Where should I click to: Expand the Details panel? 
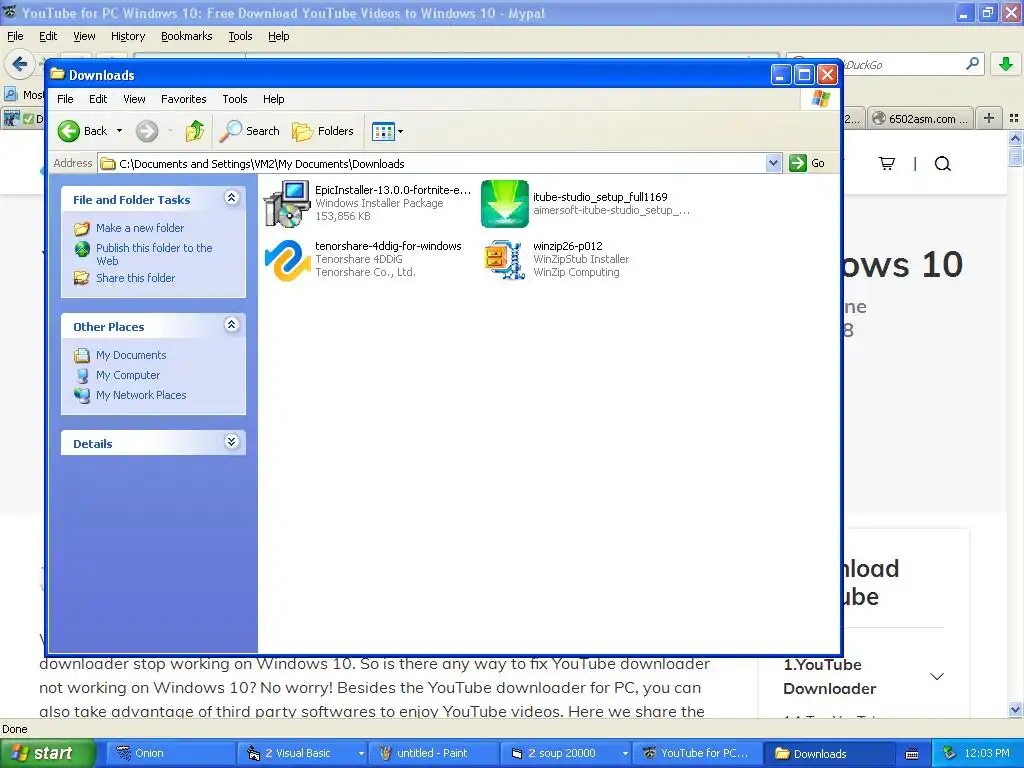pos(231,441)
